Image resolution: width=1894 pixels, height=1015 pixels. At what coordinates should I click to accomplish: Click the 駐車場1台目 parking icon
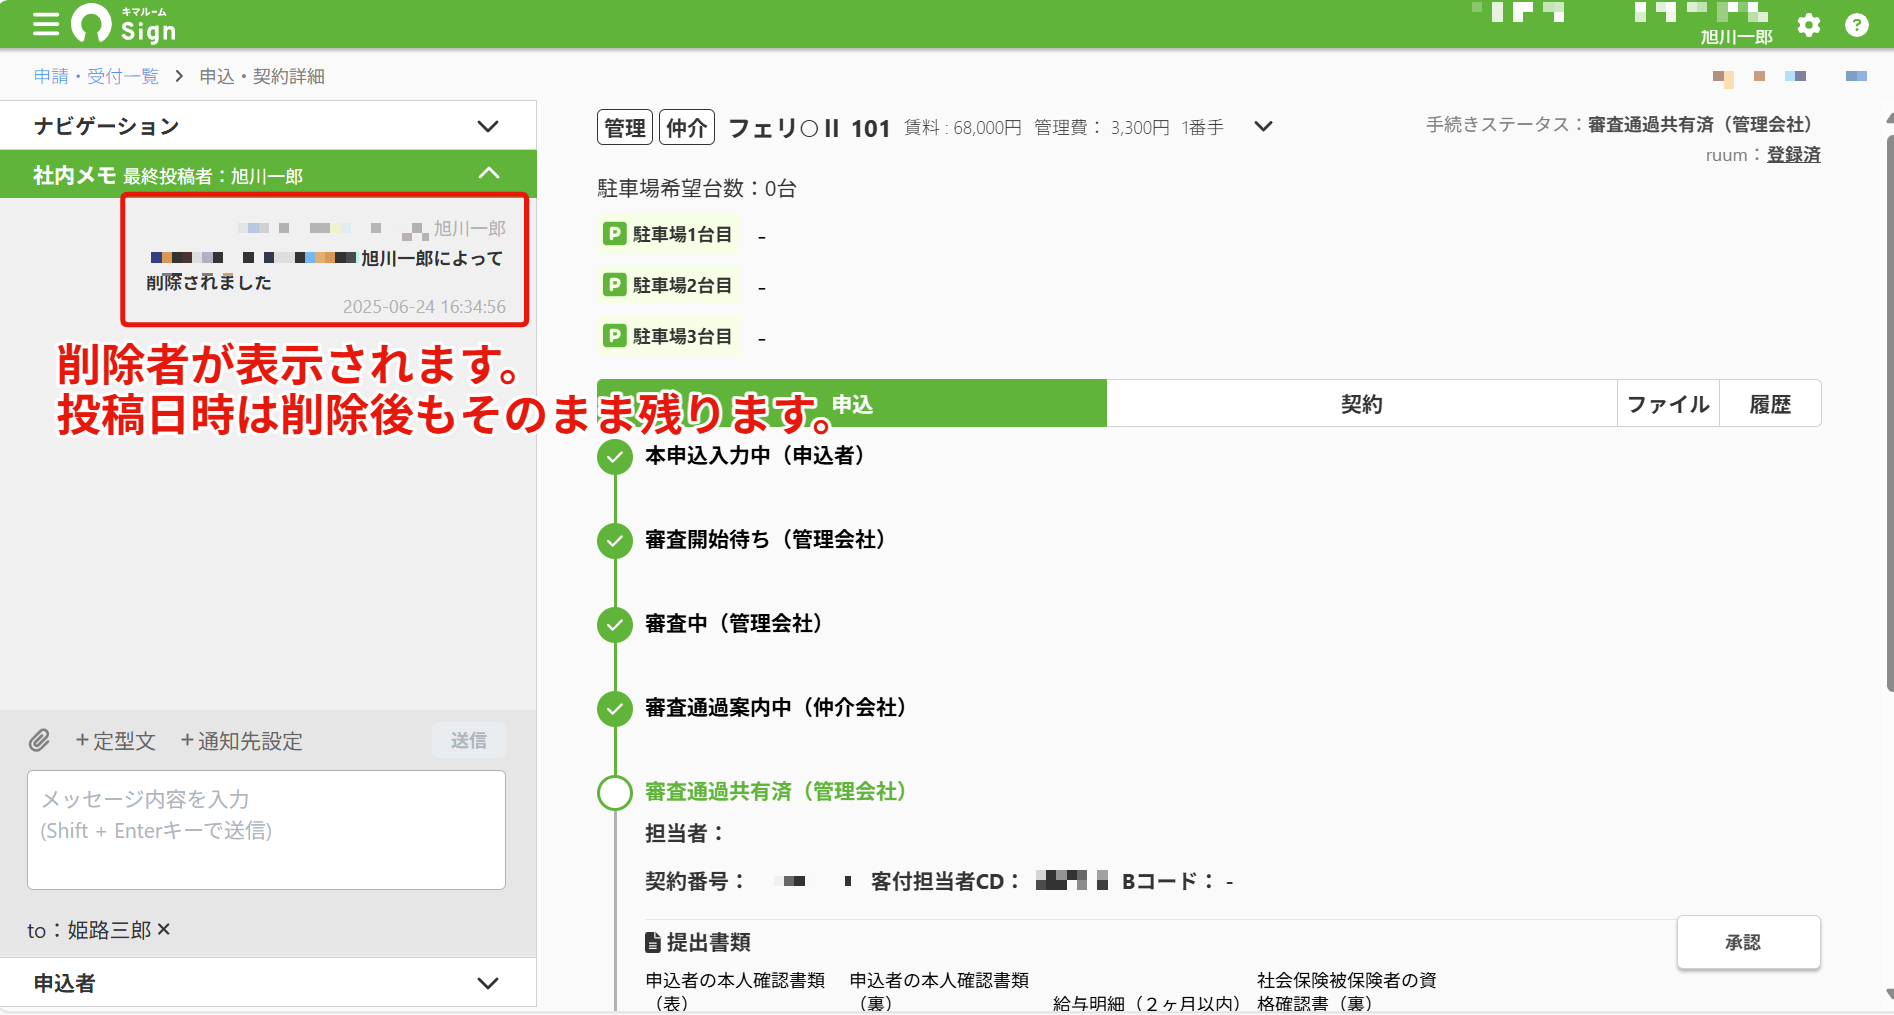tap(614, 234)
